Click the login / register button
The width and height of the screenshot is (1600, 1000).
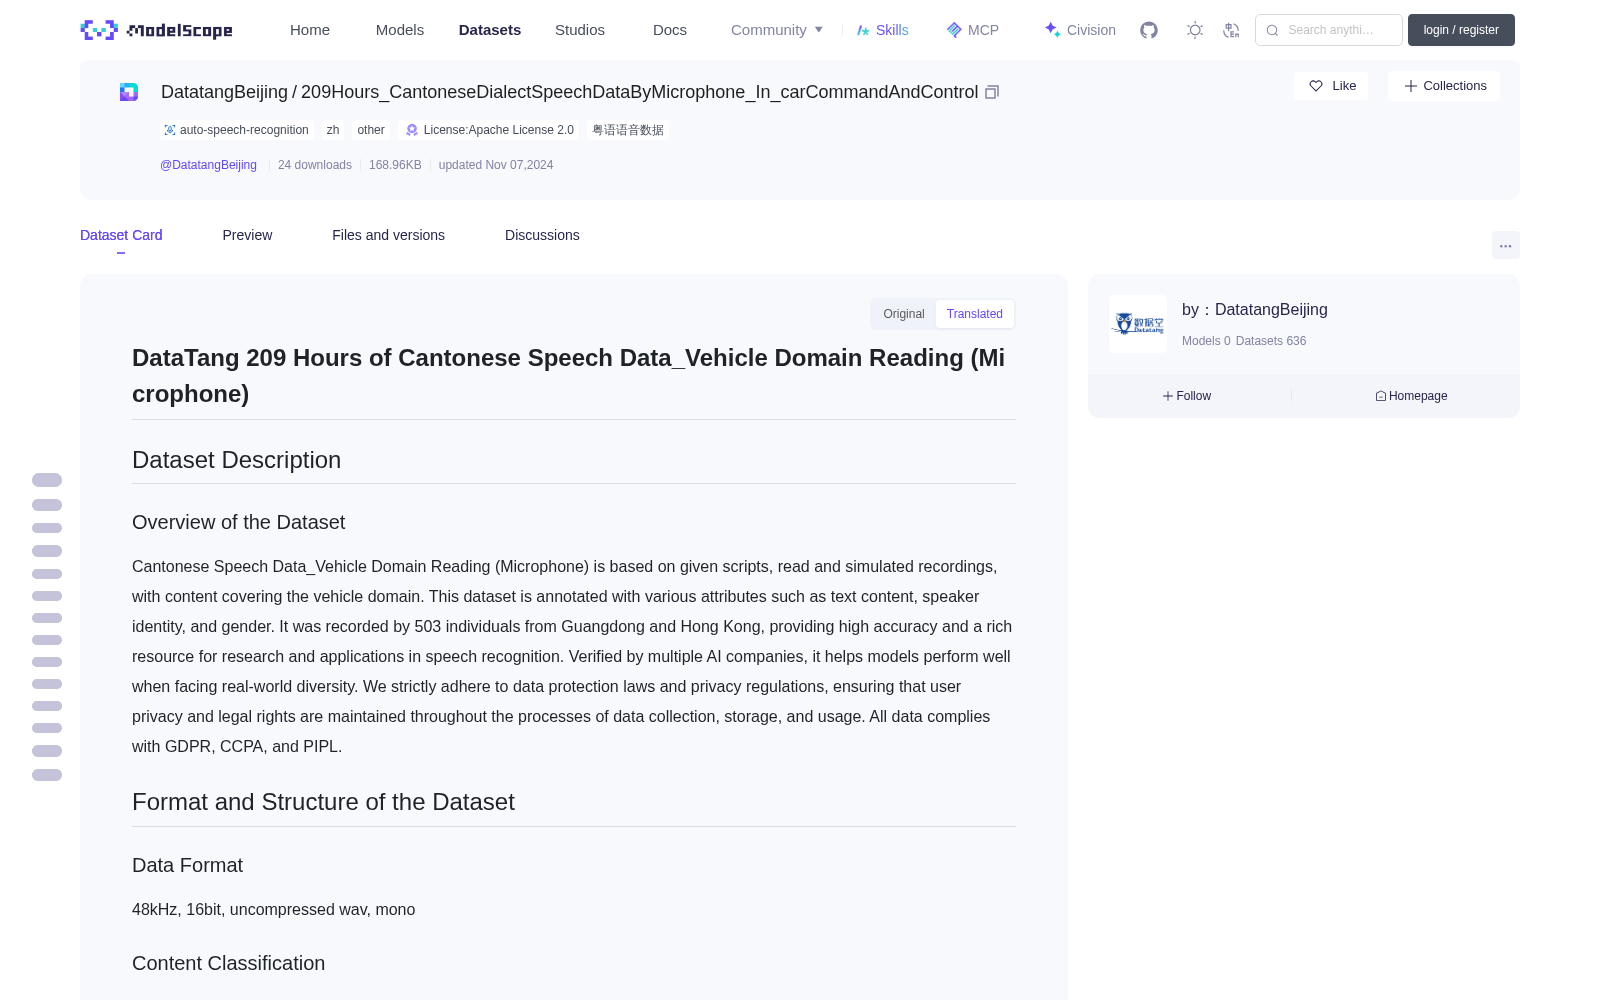[1461, 30]
